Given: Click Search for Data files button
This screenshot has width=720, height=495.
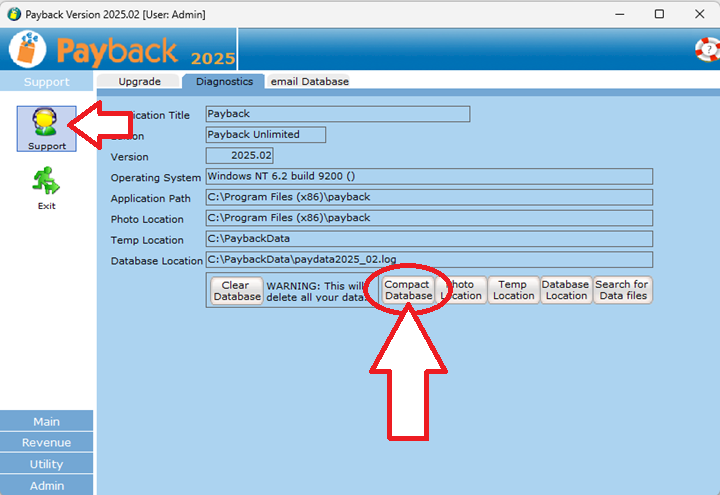Looking at the screenshot, I should [x=622, y=290].
